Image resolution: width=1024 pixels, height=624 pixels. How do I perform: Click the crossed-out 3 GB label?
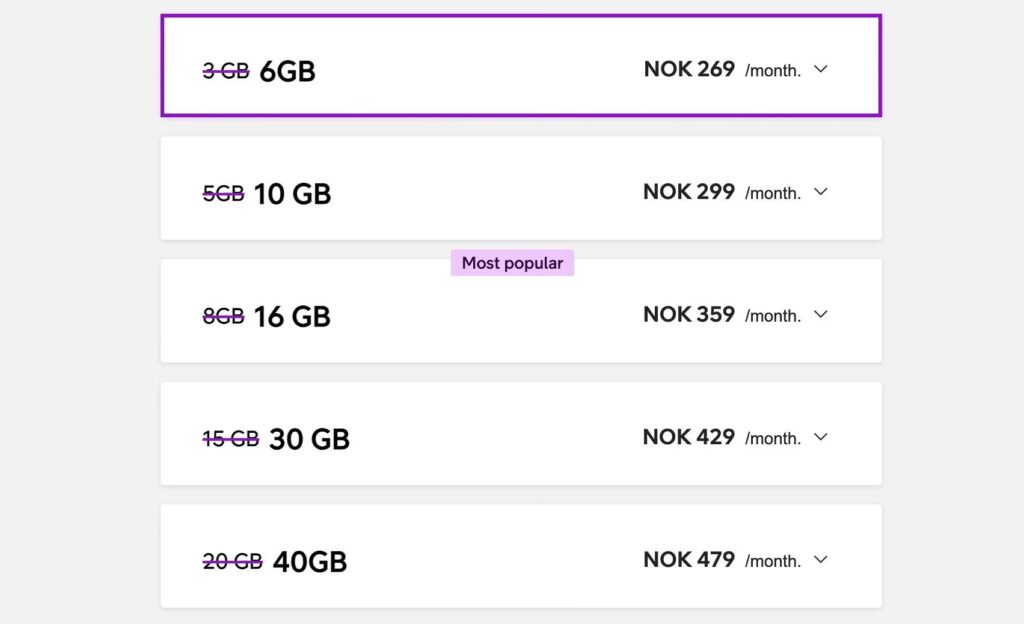point(225,71)
